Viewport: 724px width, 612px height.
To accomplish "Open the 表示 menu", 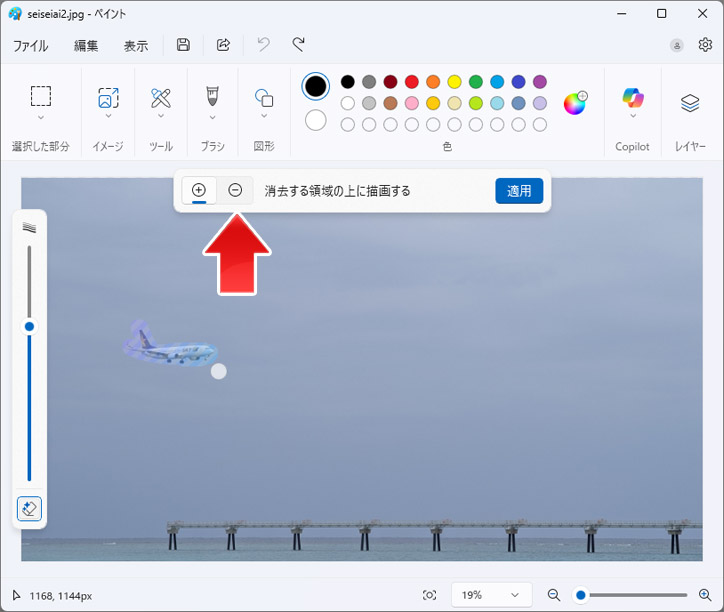I will (x=136, y=46).
